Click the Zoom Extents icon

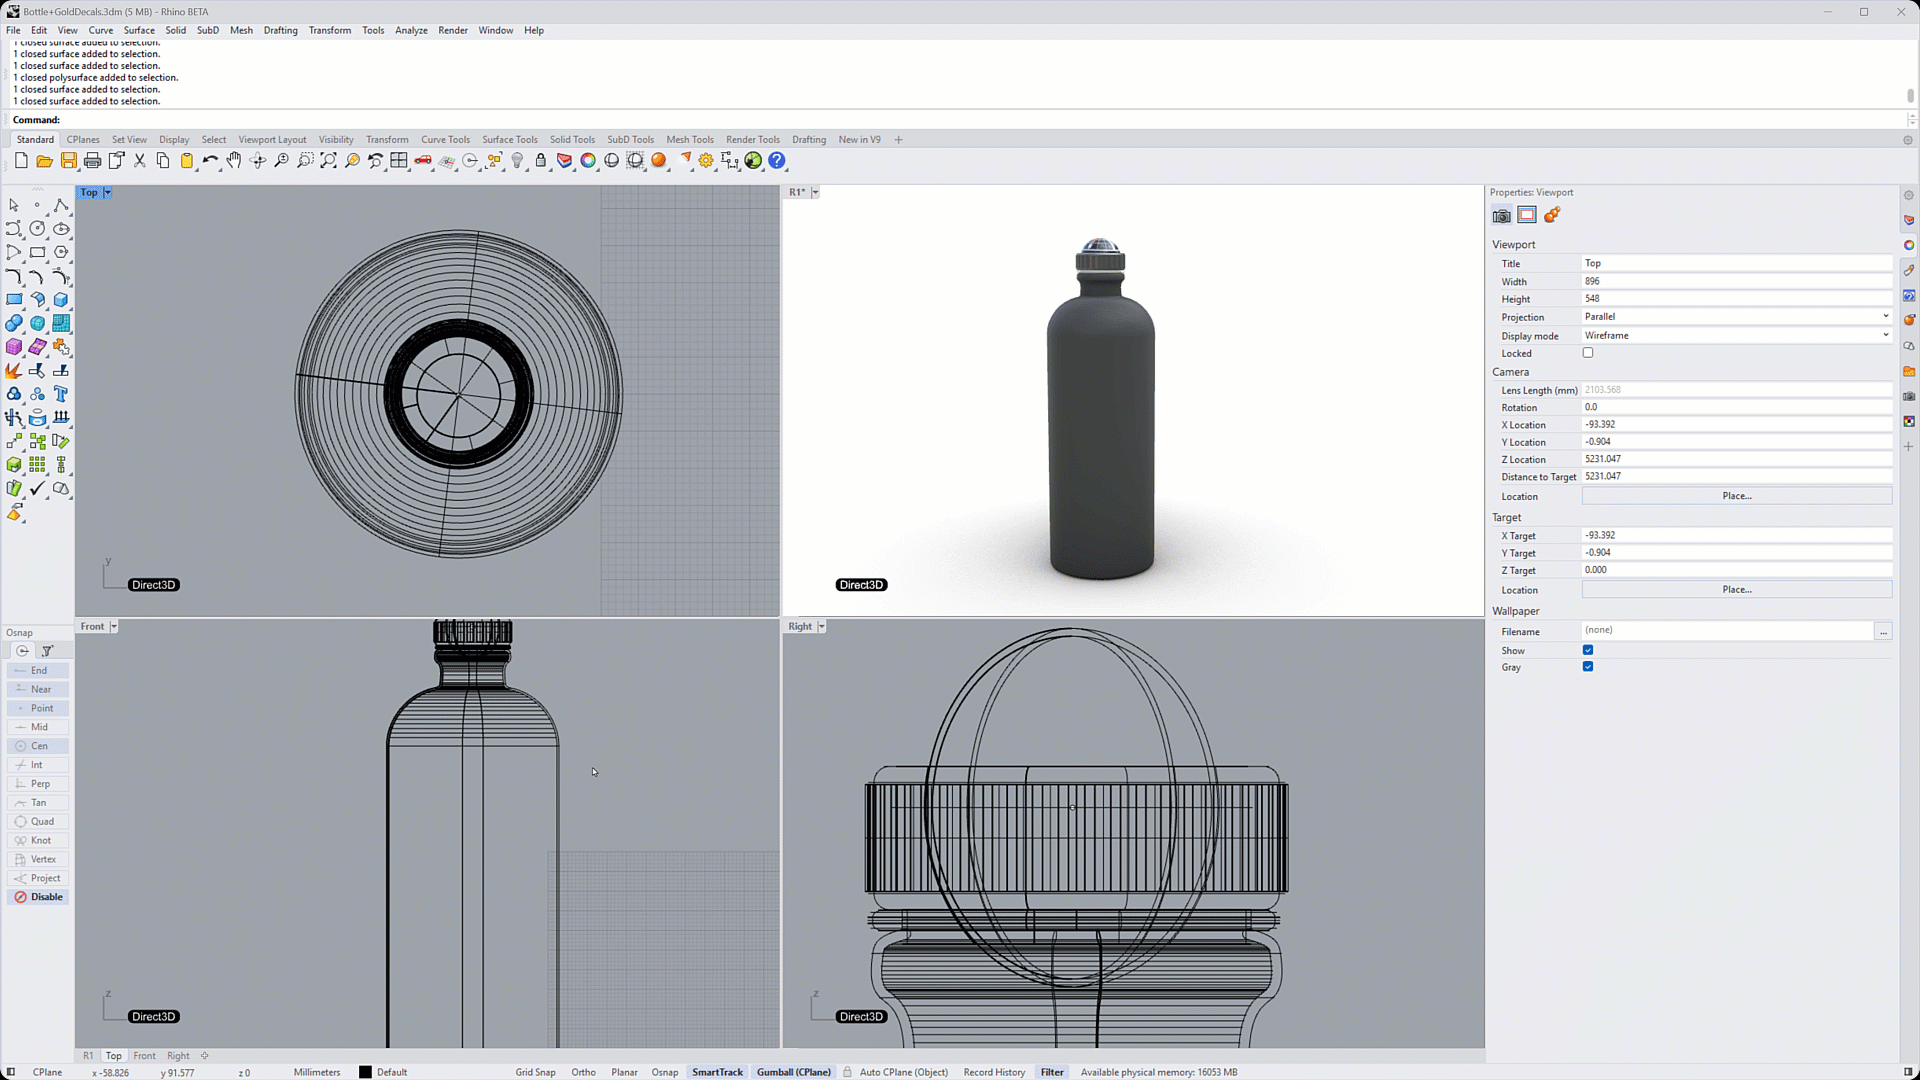pyautogui.click(x=328, y=161)
